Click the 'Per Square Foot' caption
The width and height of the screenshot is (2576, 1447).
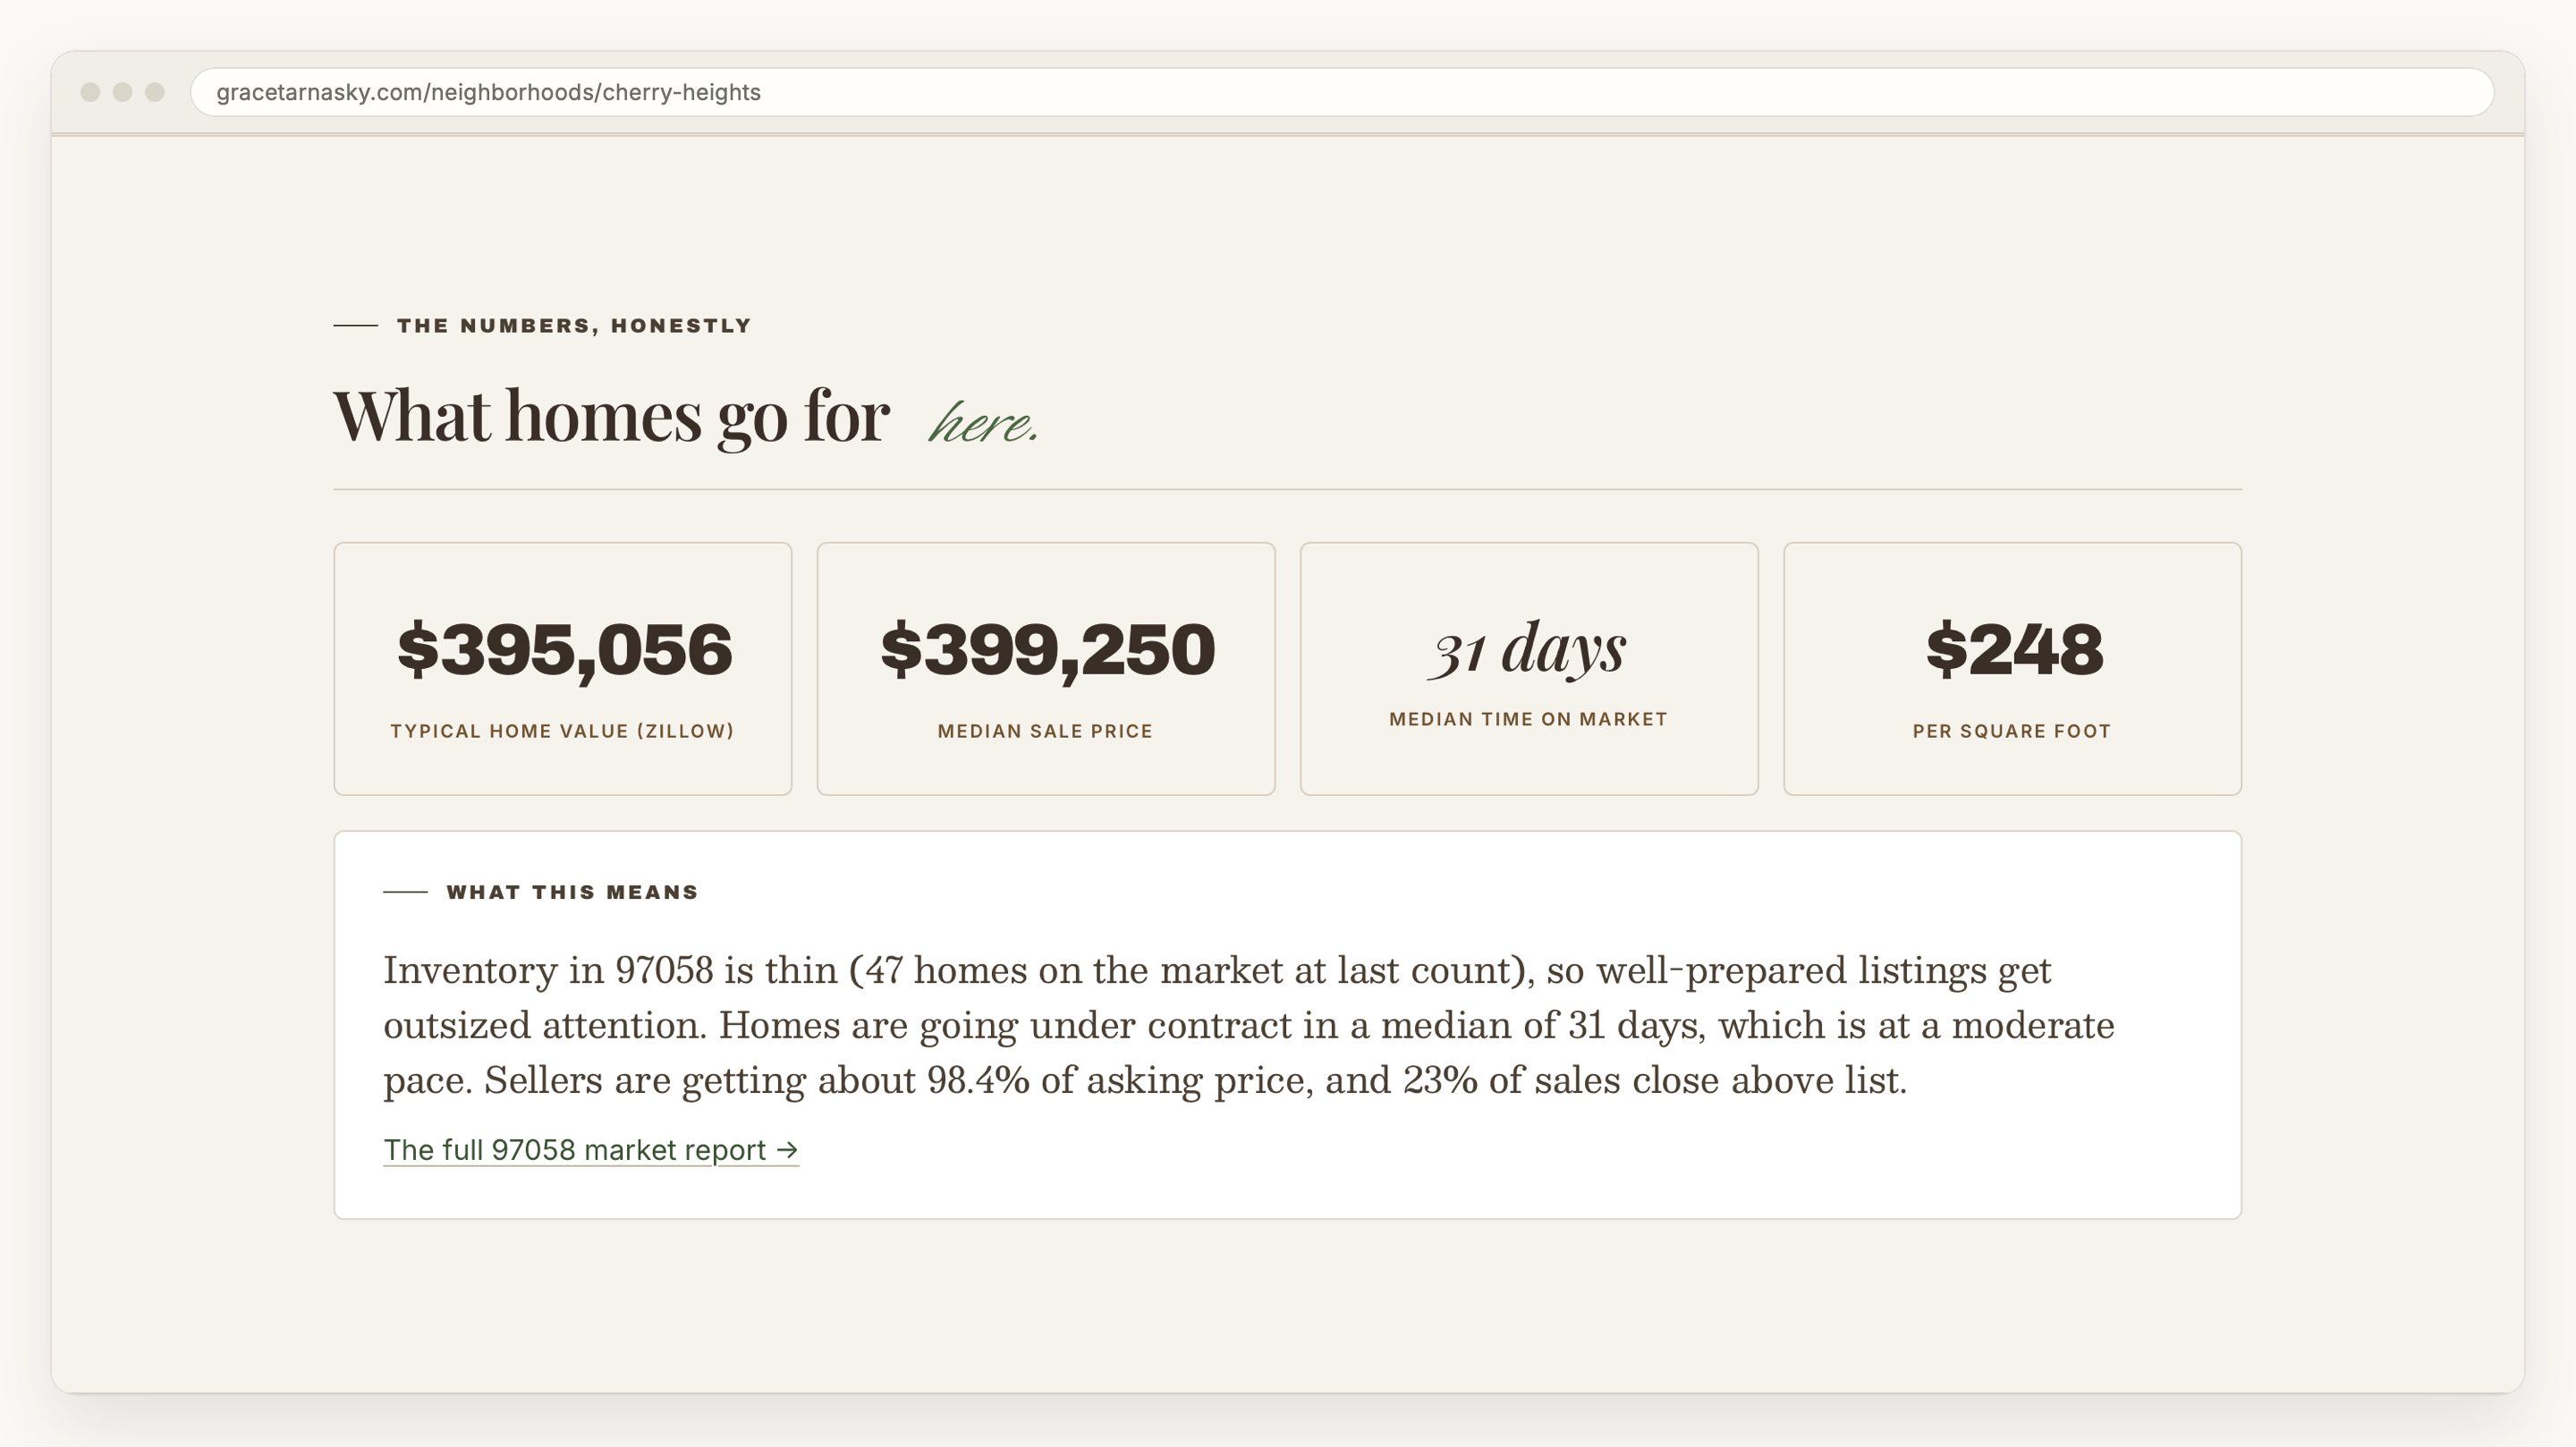tap(2012, 731)
